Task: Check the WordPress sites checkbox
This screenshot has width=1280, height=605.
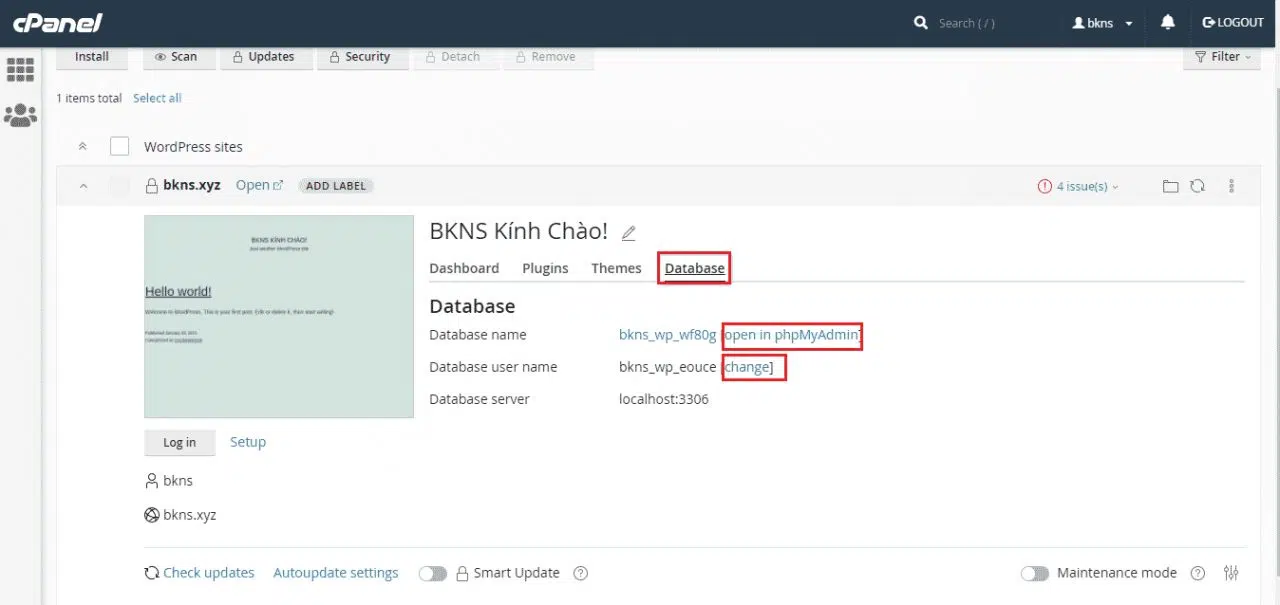Action: pos(120,146)
